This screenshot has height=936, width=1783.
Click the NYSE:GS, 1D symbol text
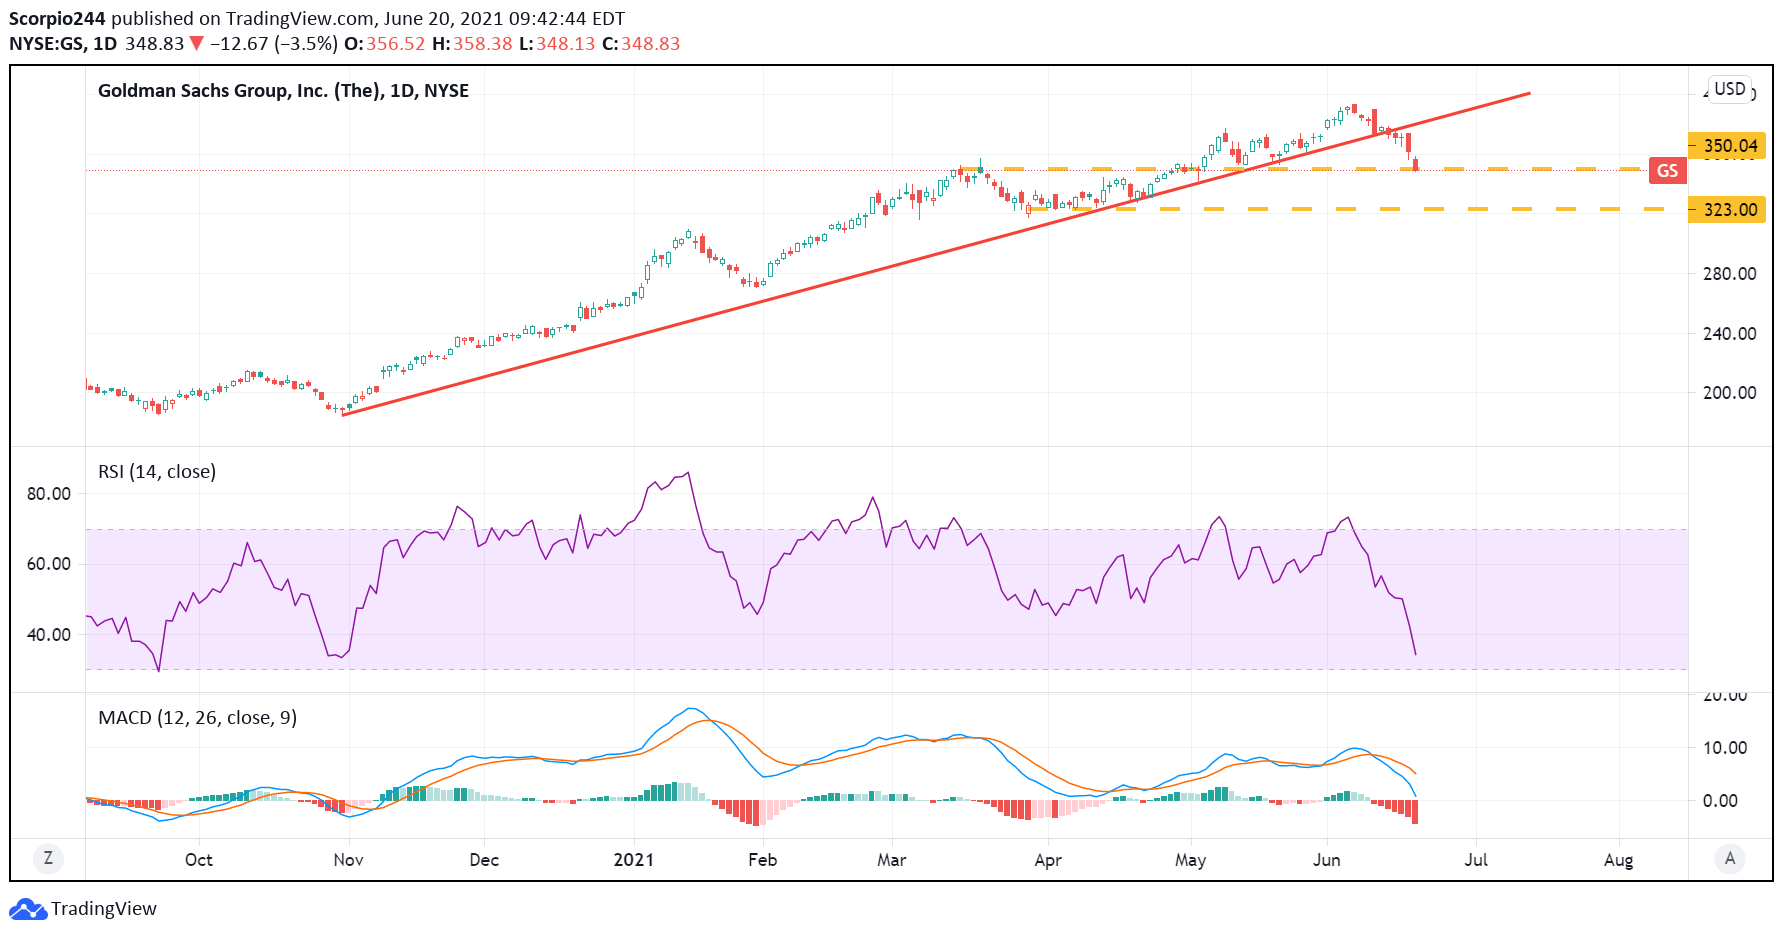[63, 44]
